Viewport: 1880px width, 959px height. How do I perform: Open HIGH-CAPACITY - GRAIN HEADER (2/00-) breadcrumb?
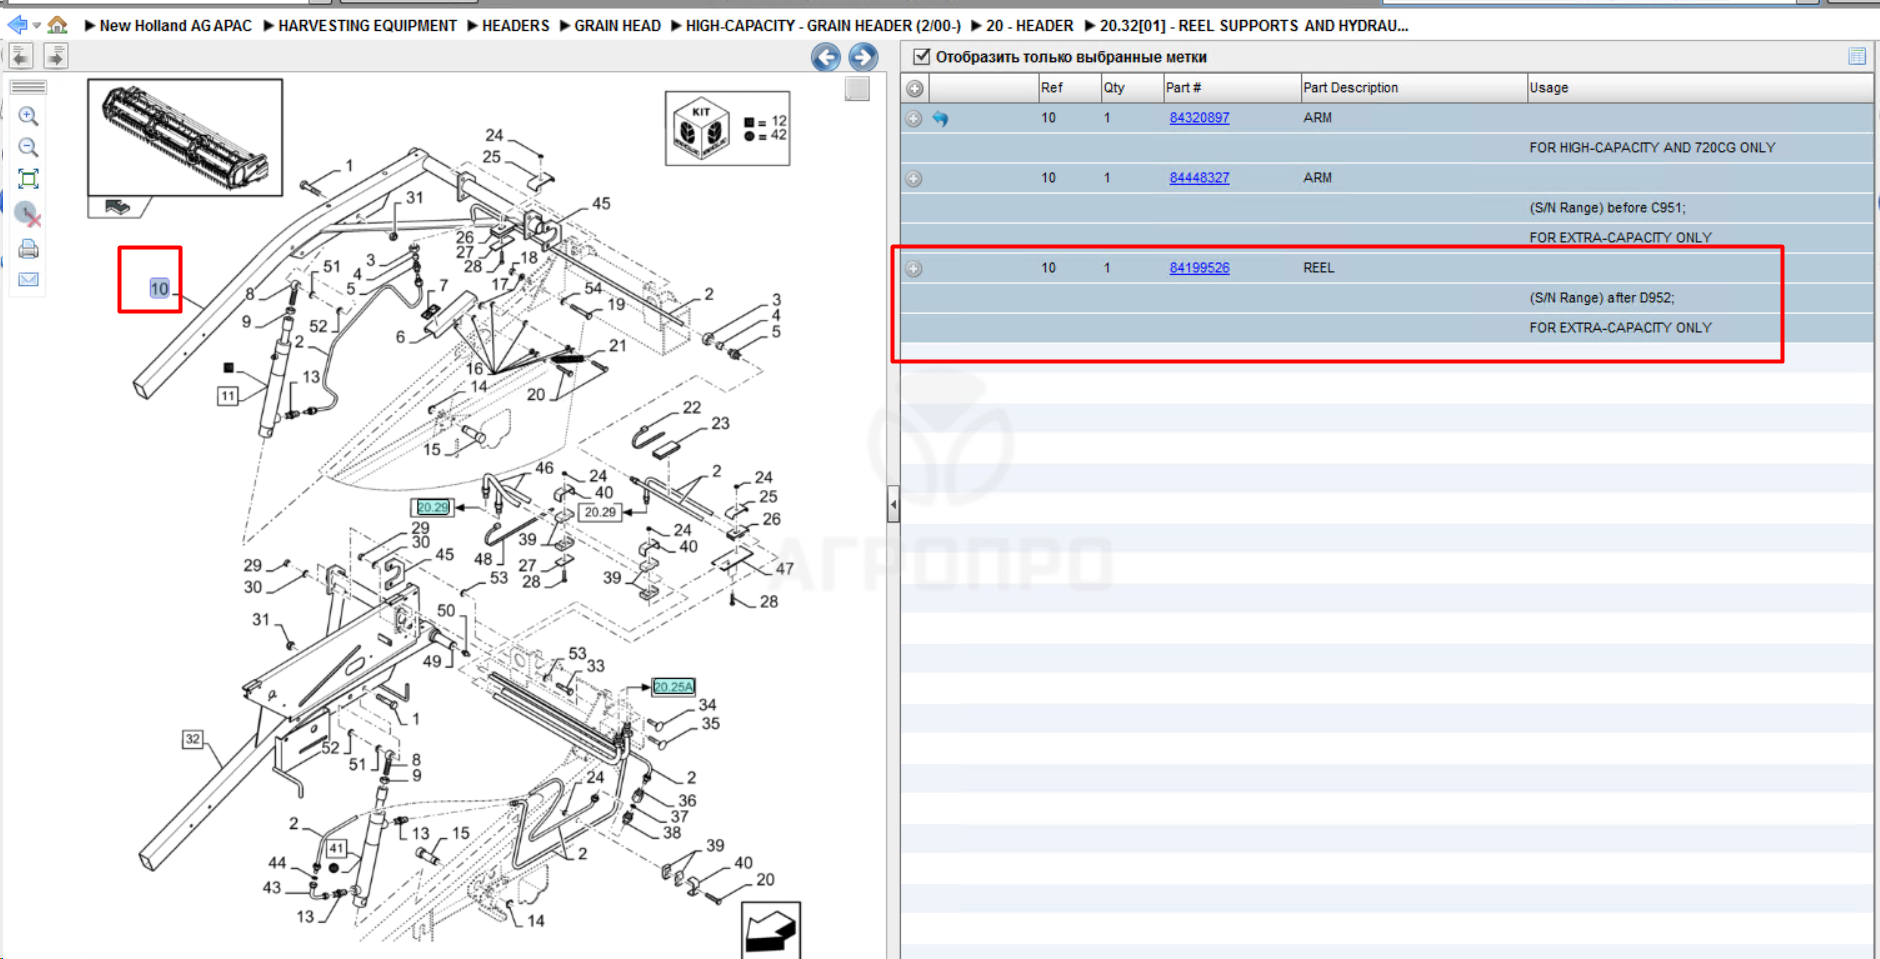click(x=823, y=26)
